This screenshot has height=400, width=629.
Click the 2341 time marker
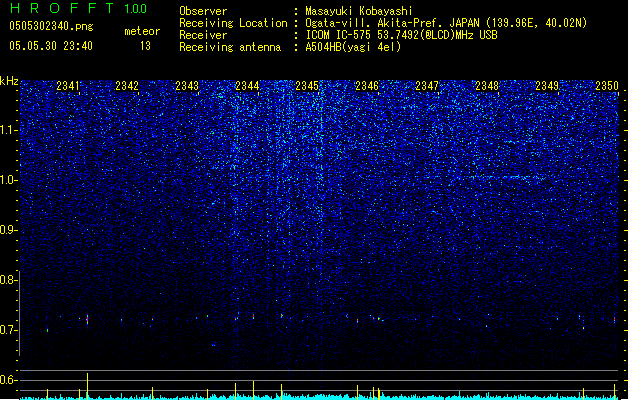point(68,86)
